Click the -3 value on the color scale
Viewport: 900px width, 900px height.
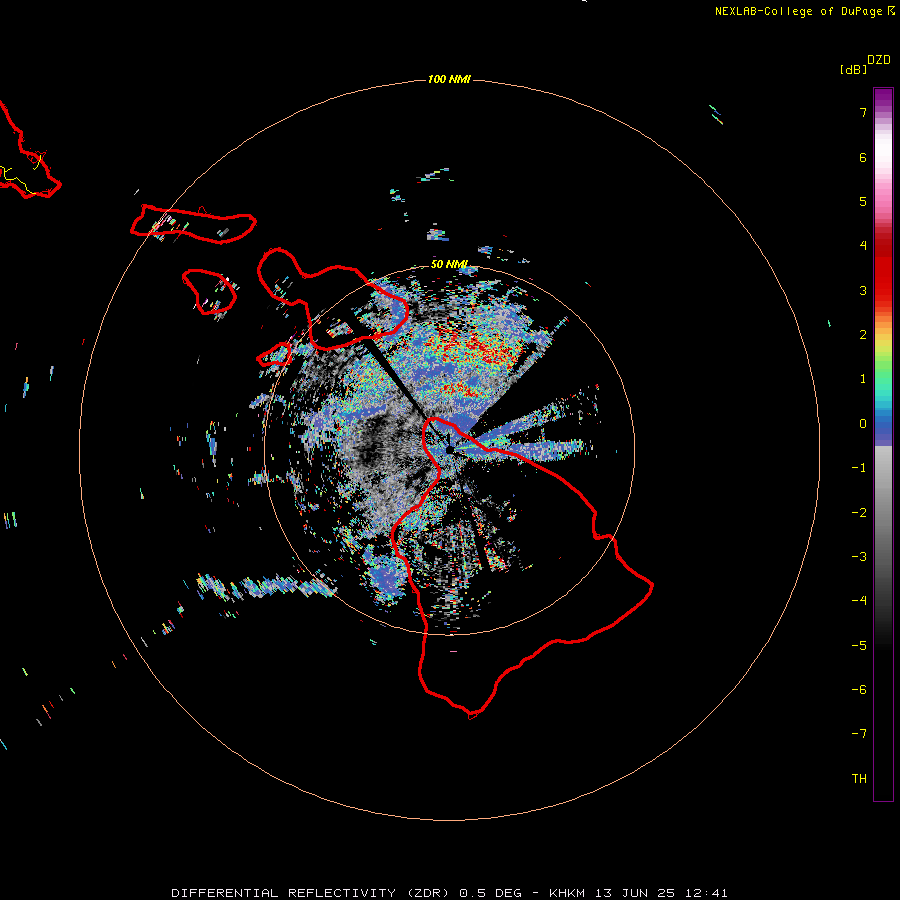point(859,557)
